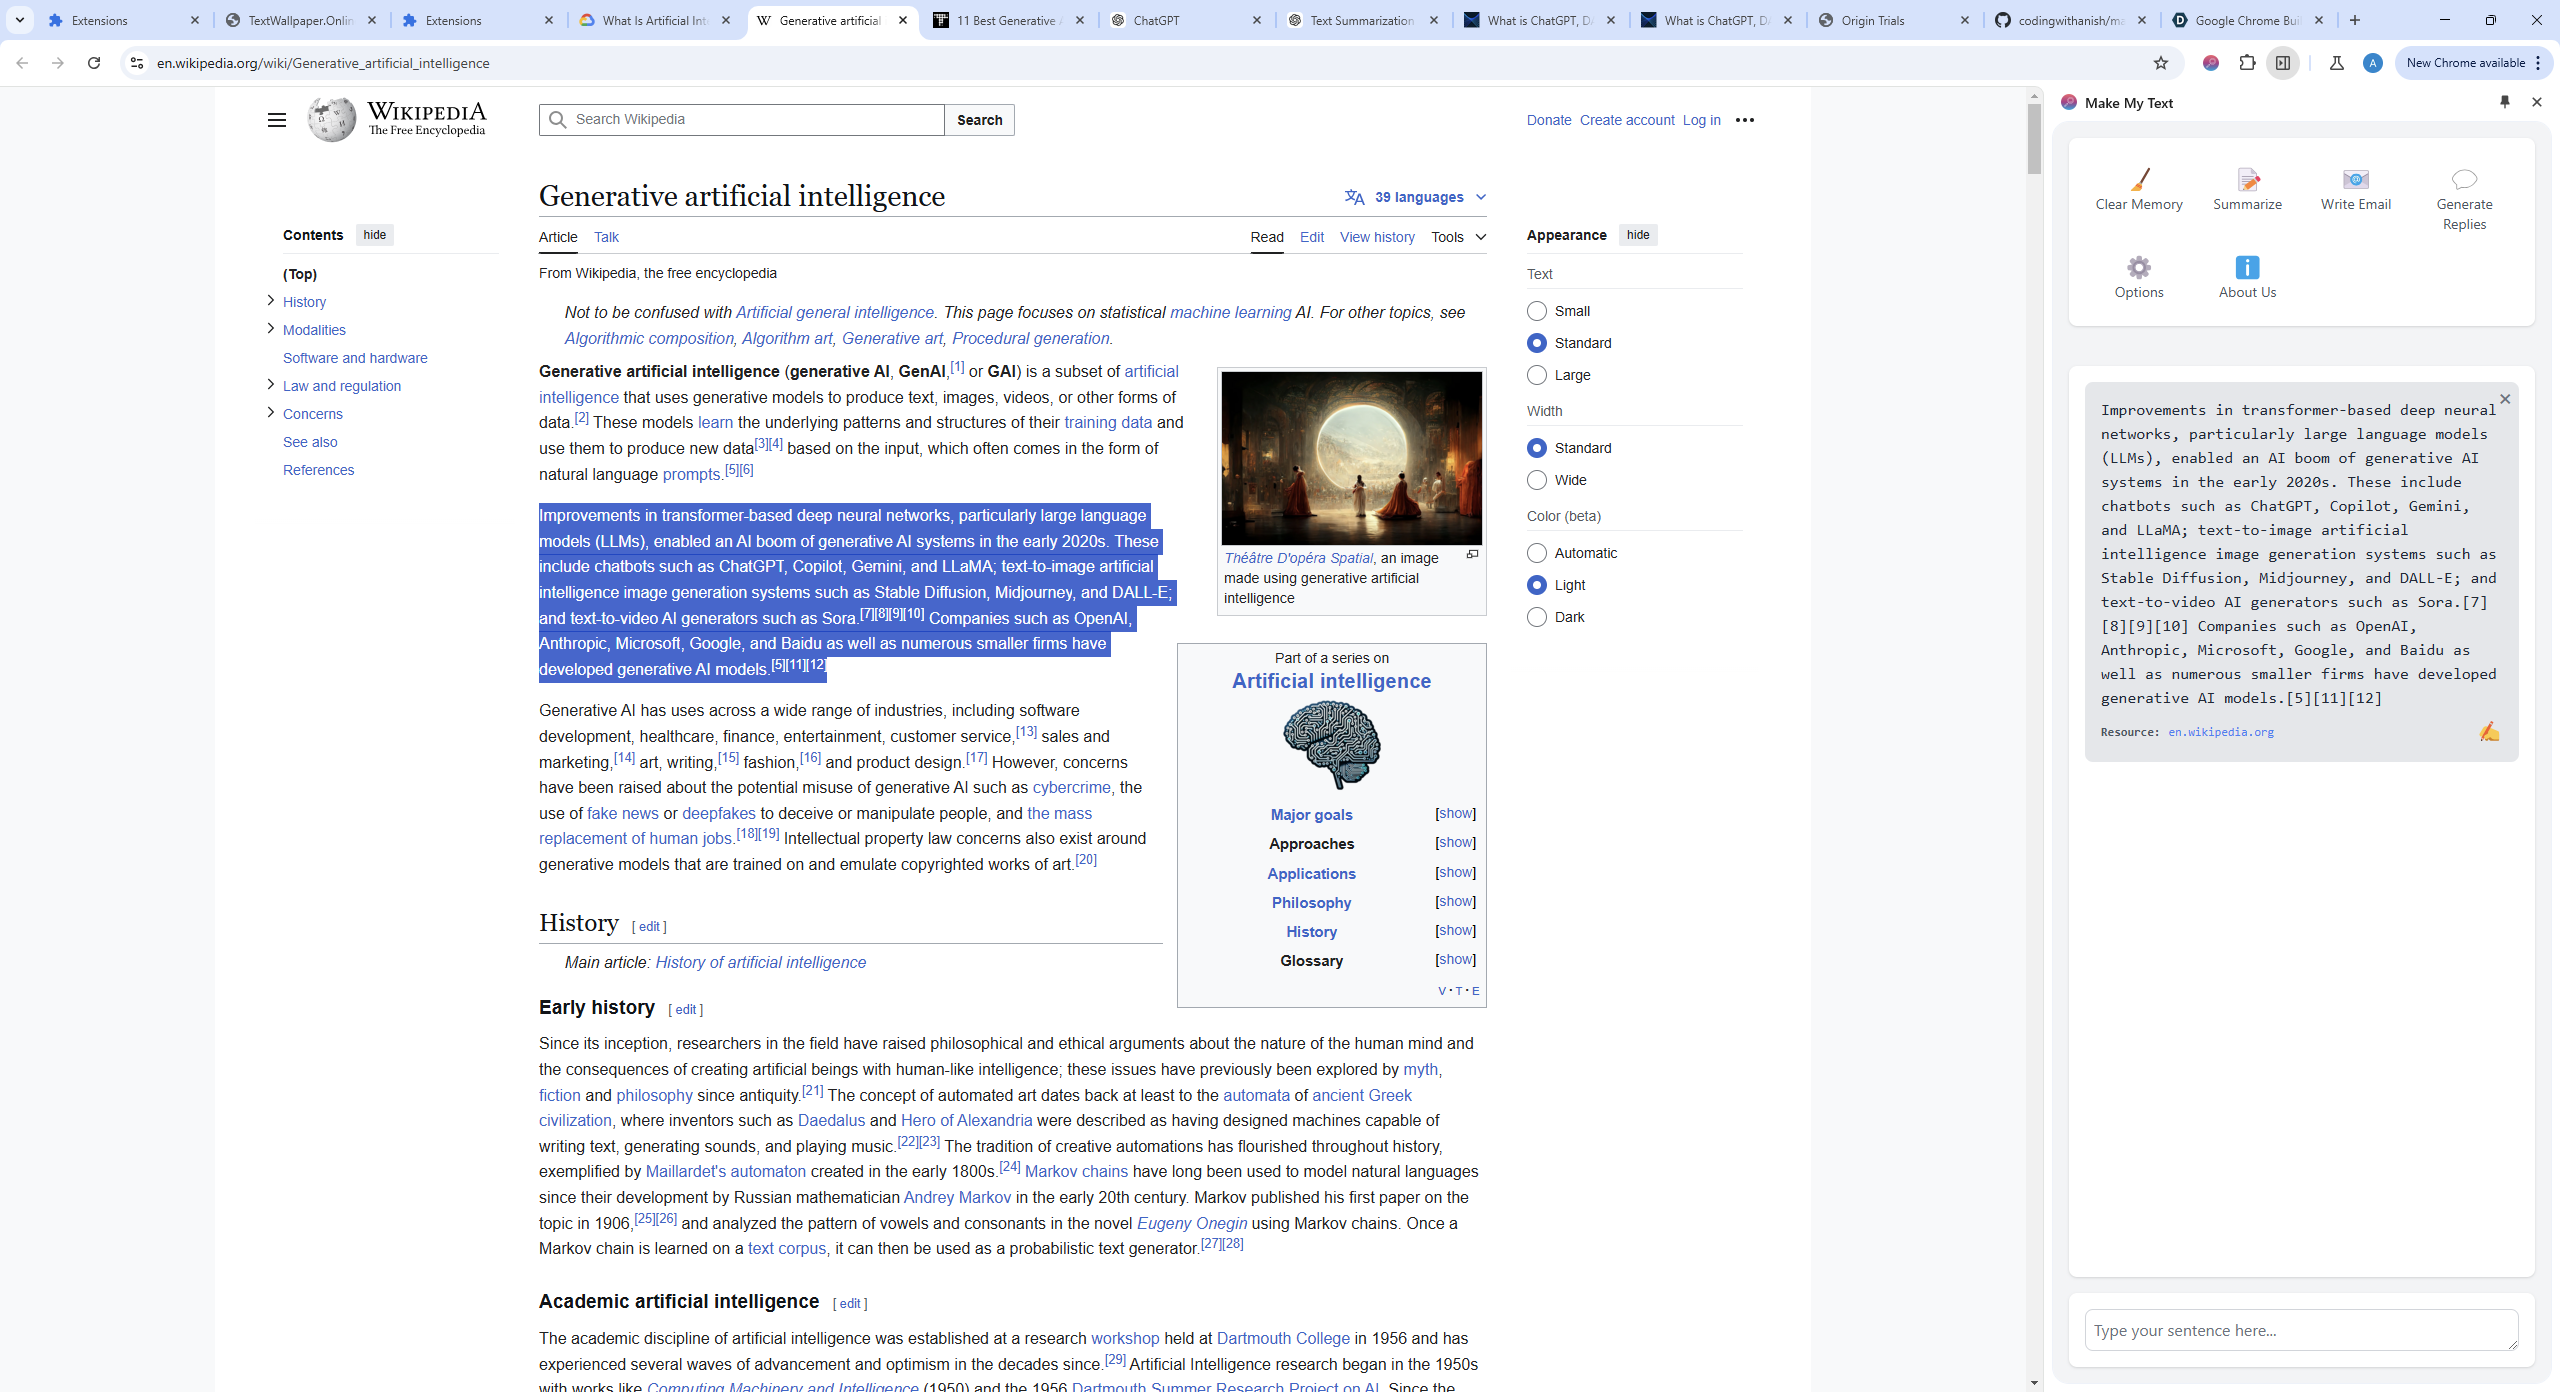
Task: Click the About Us info icon
Action: 2247,268
